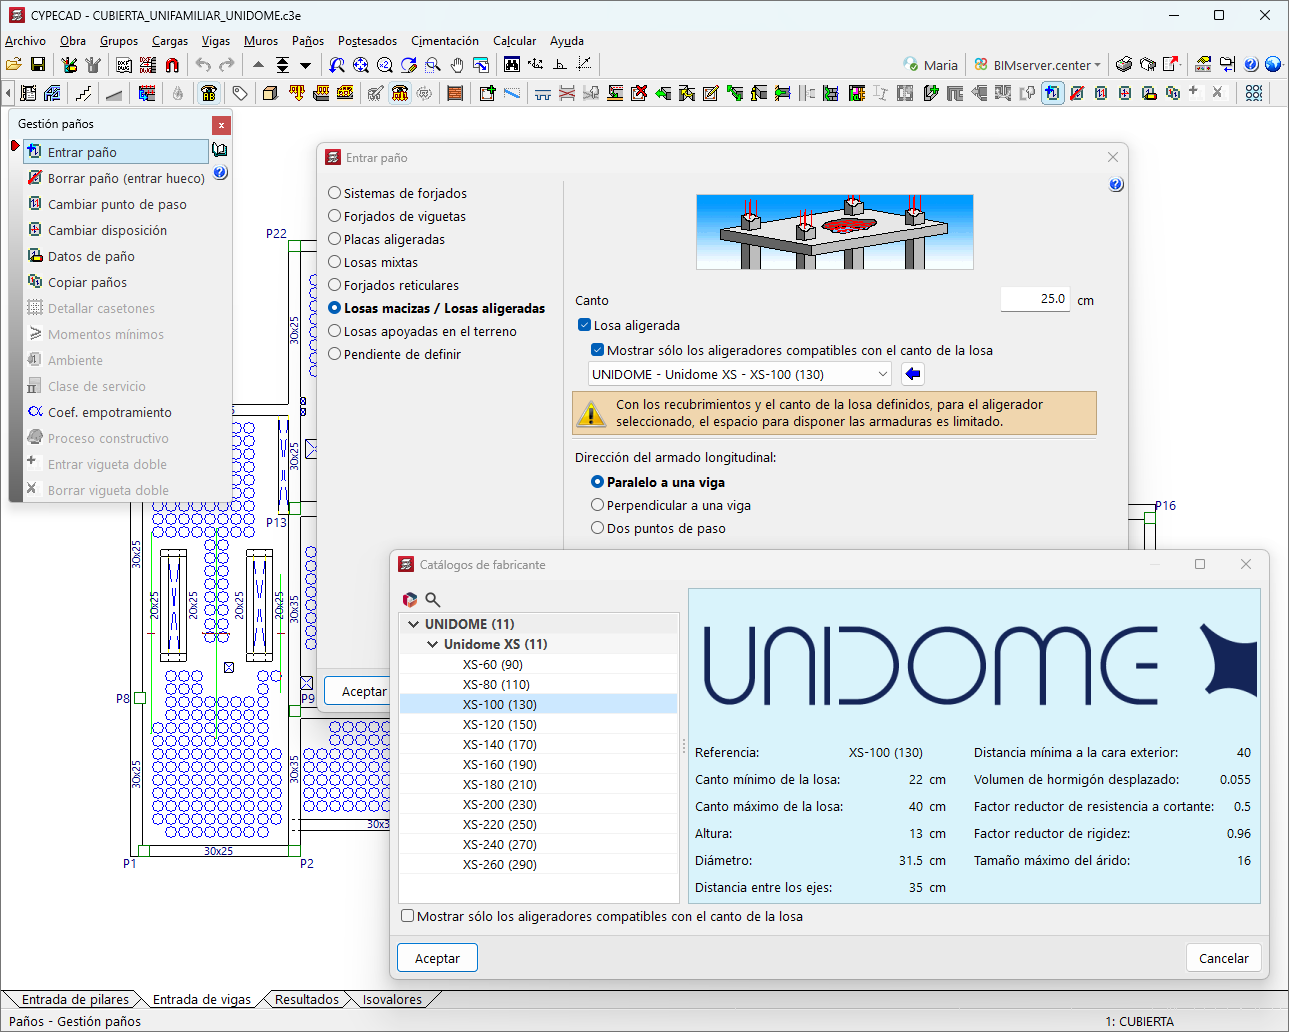The width and height of the screenshot is (1289, 1032).
Task: Uncheck the Losa aligerada checkbox
Action: click(585, 325)
